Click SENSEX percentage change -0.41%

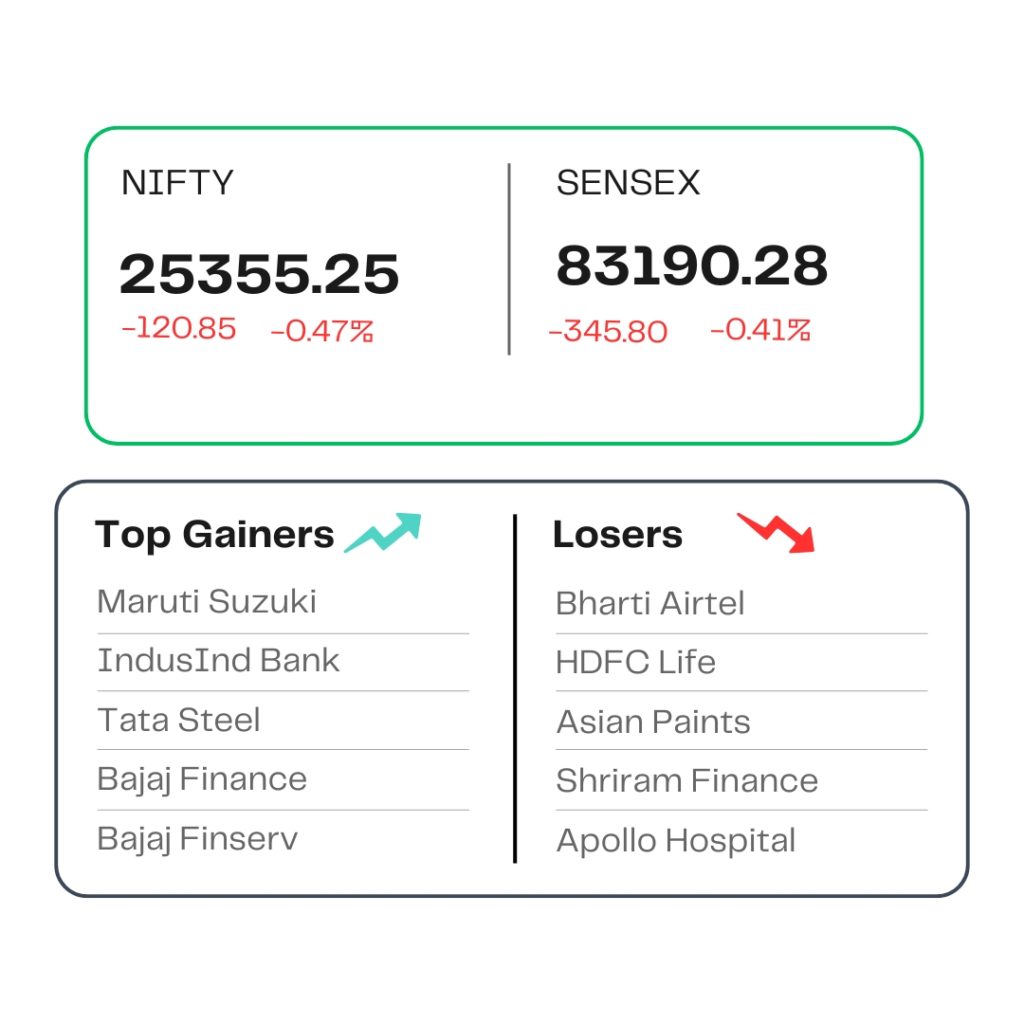(x=761, y=330)
